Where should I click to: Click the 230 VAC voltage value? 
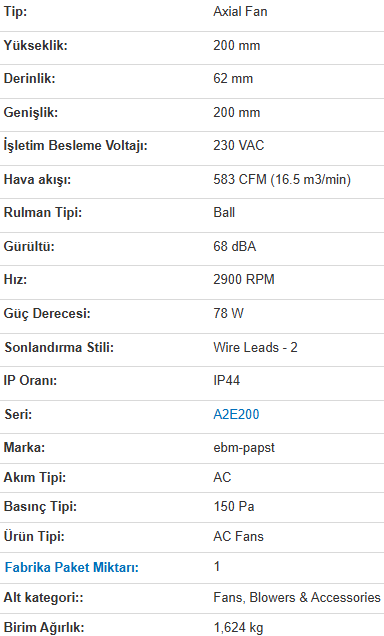point(238,145)
